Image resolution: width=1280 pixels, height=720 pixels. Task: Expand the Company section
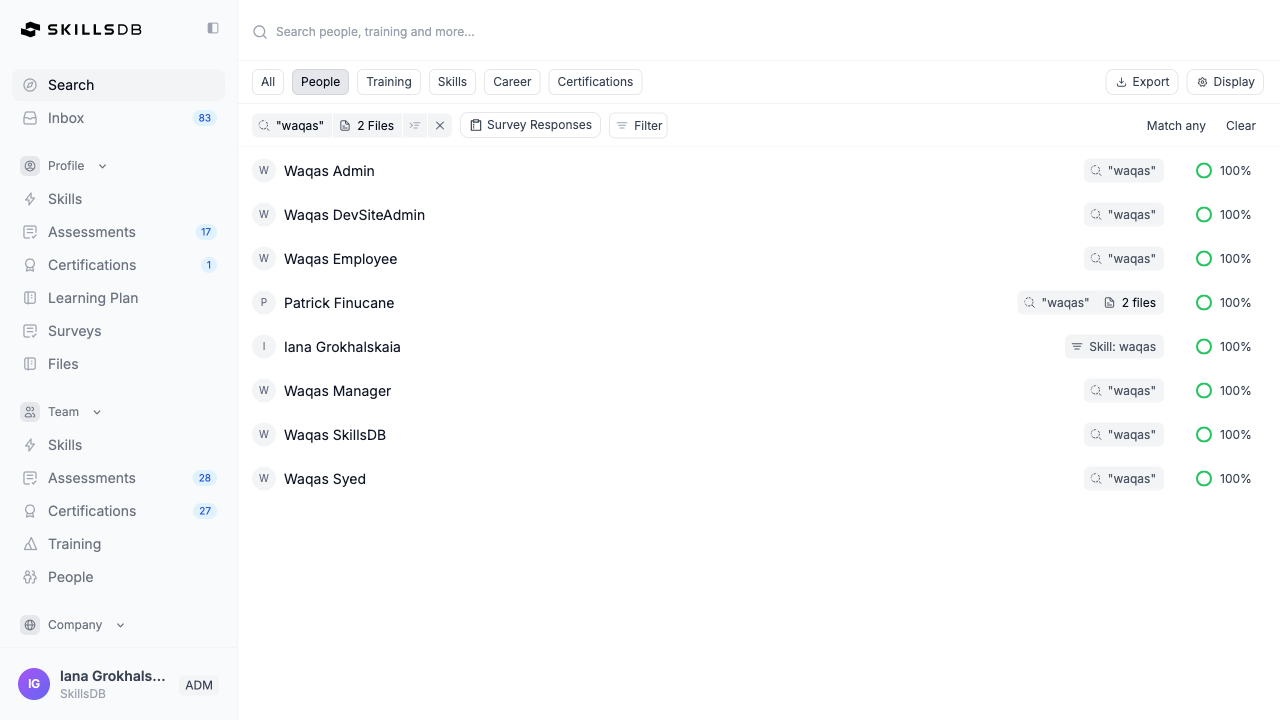click(x=120, y=625)
